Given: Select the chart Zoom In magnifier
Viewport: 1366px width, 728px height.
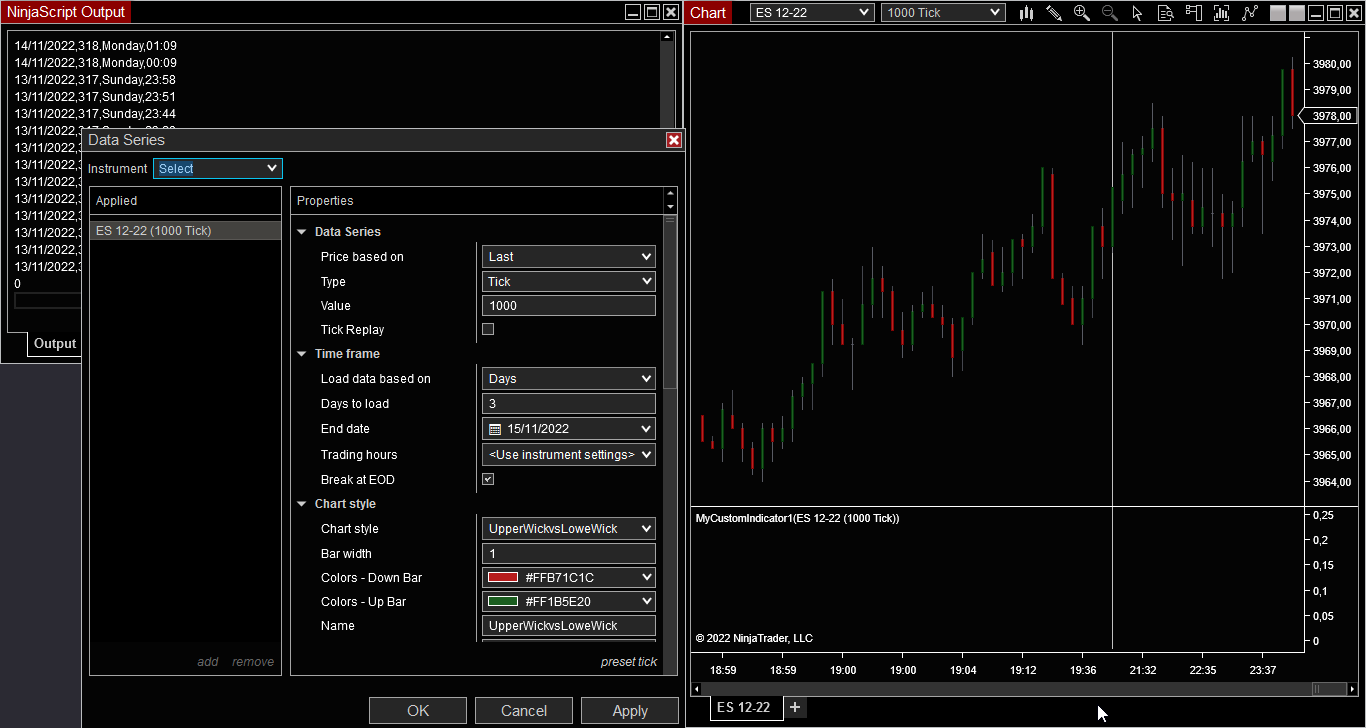Looking at the screenshot, I should point(1082,13).
